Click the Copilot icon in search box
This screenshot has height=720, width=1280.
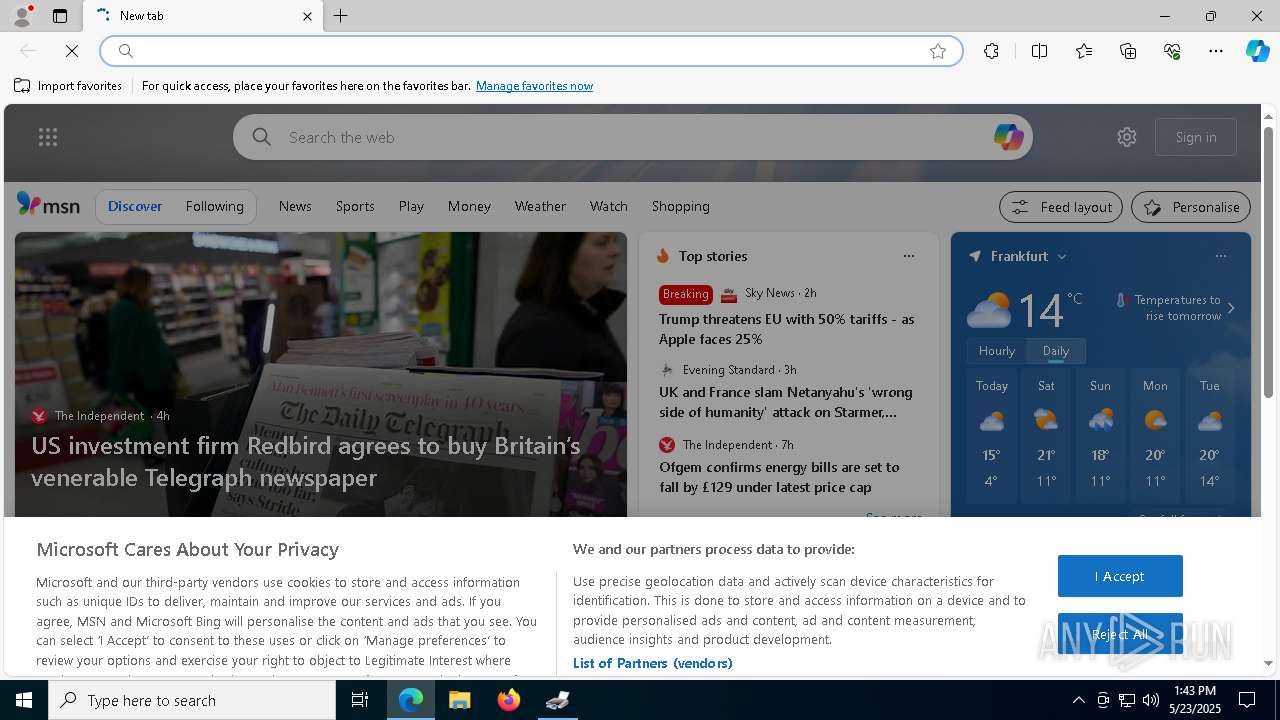[1008, 137]
